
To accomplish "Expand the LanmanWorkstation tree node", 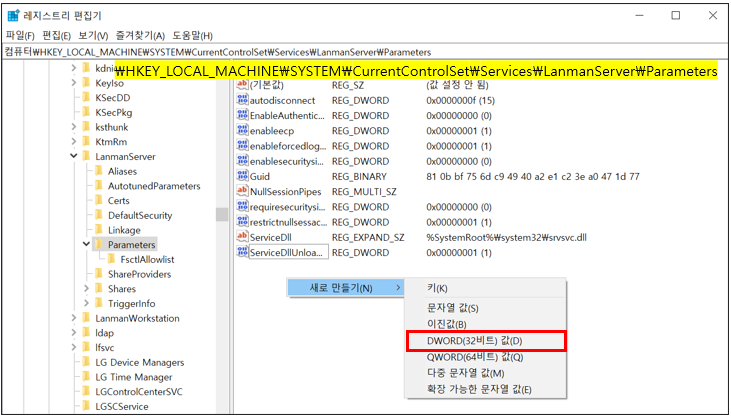I will [74, 318].
